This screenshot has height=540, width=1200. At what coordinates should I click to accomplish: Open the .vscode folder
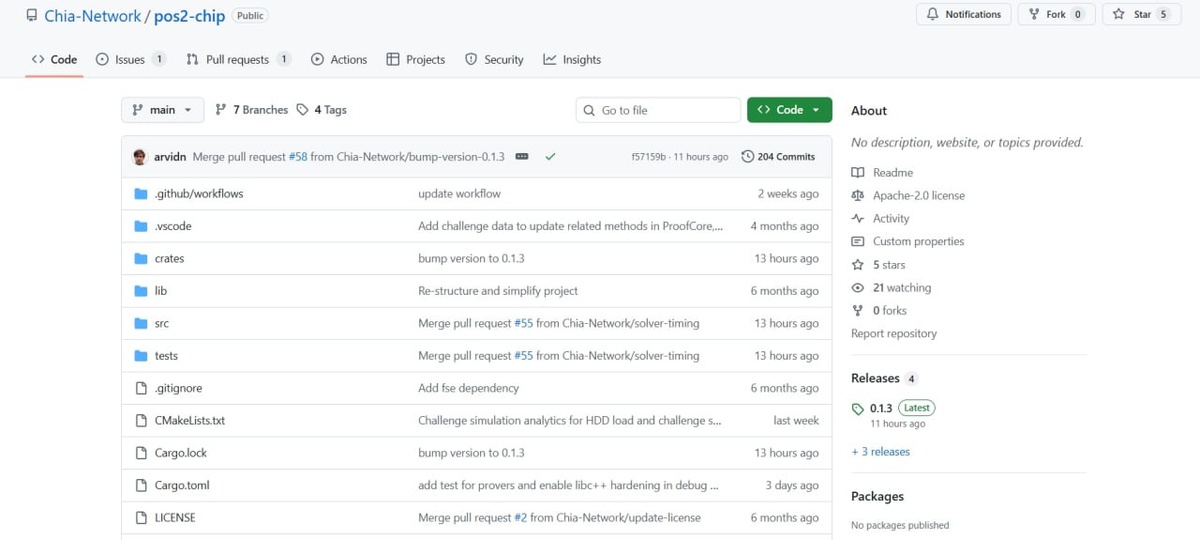point(172,226)
